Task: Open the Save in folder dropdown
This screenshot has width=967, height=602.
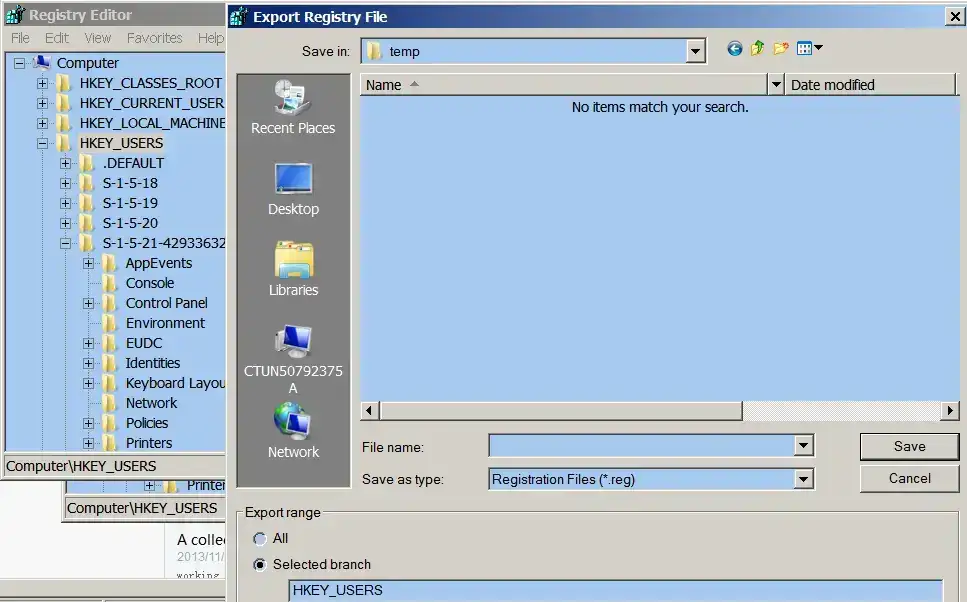Action: coord(696,51)
